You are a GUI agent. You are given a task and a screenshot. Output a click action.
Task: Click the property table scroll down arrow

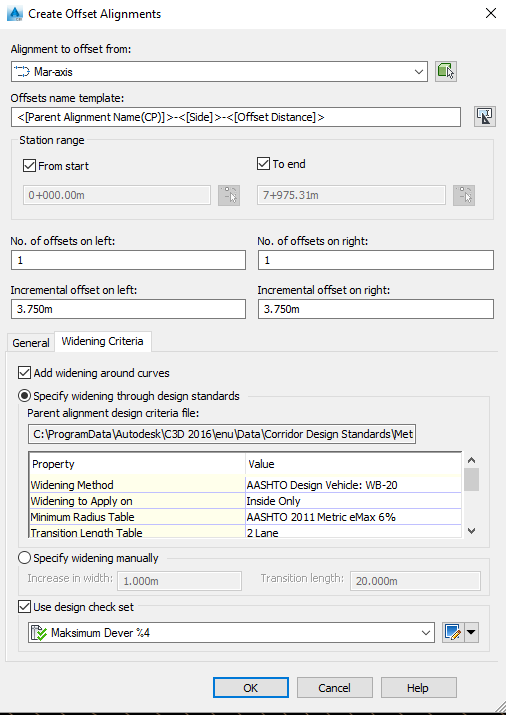click(472, 531)
